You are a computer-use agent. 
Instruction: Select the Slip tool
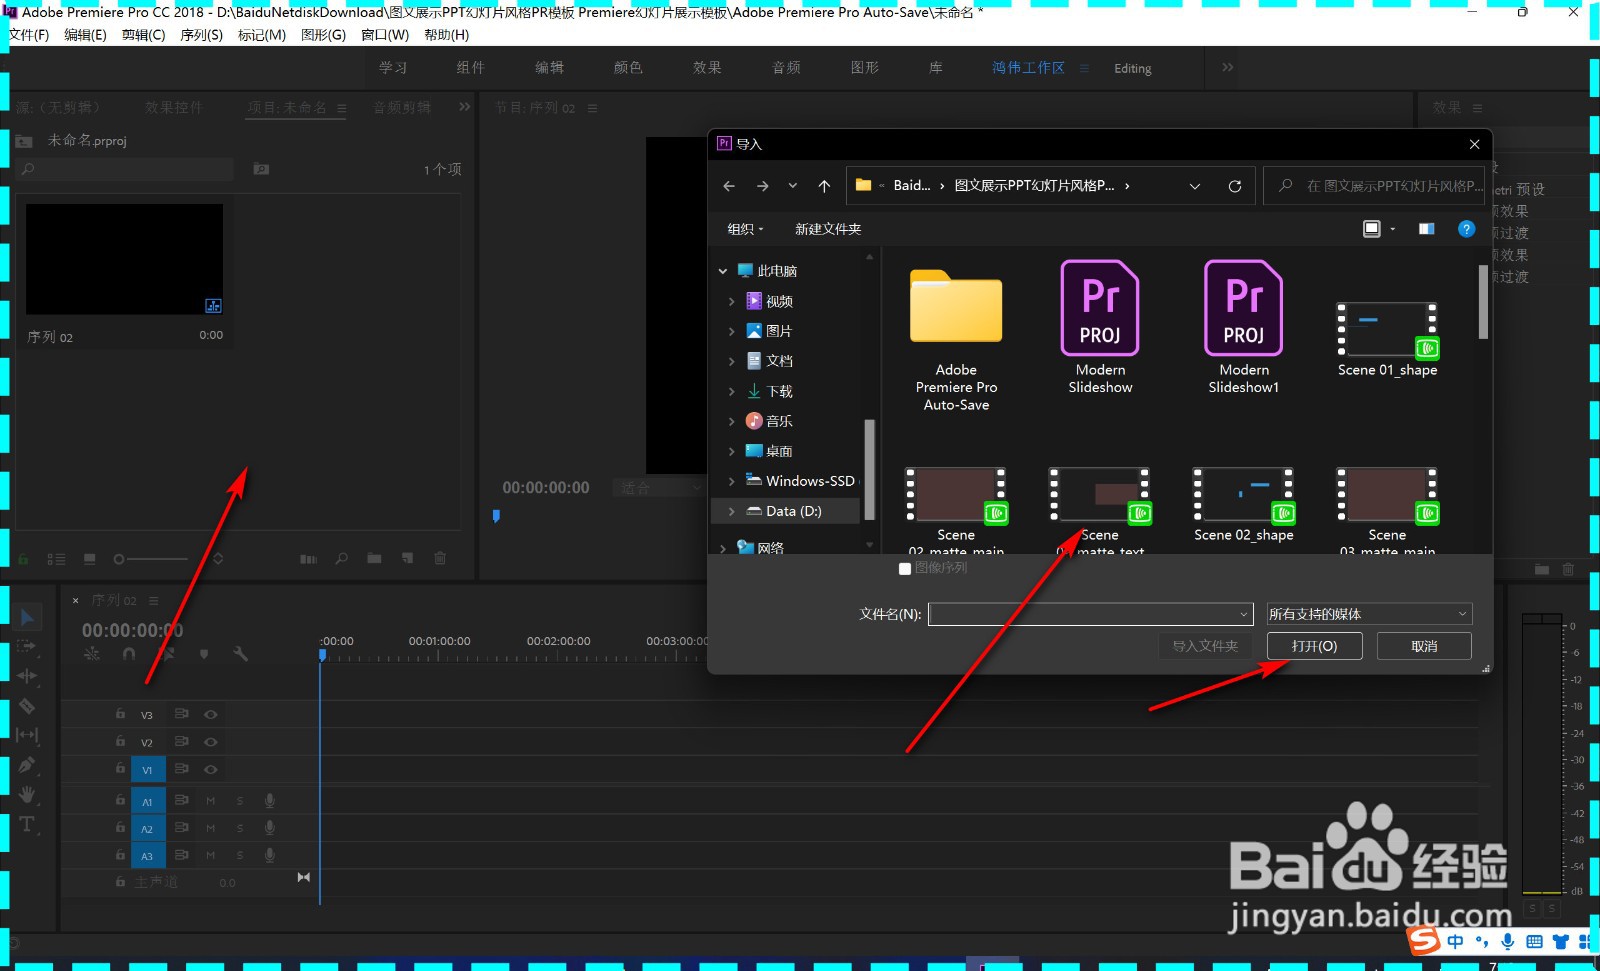pyautogui.click(x=27, y=735)
